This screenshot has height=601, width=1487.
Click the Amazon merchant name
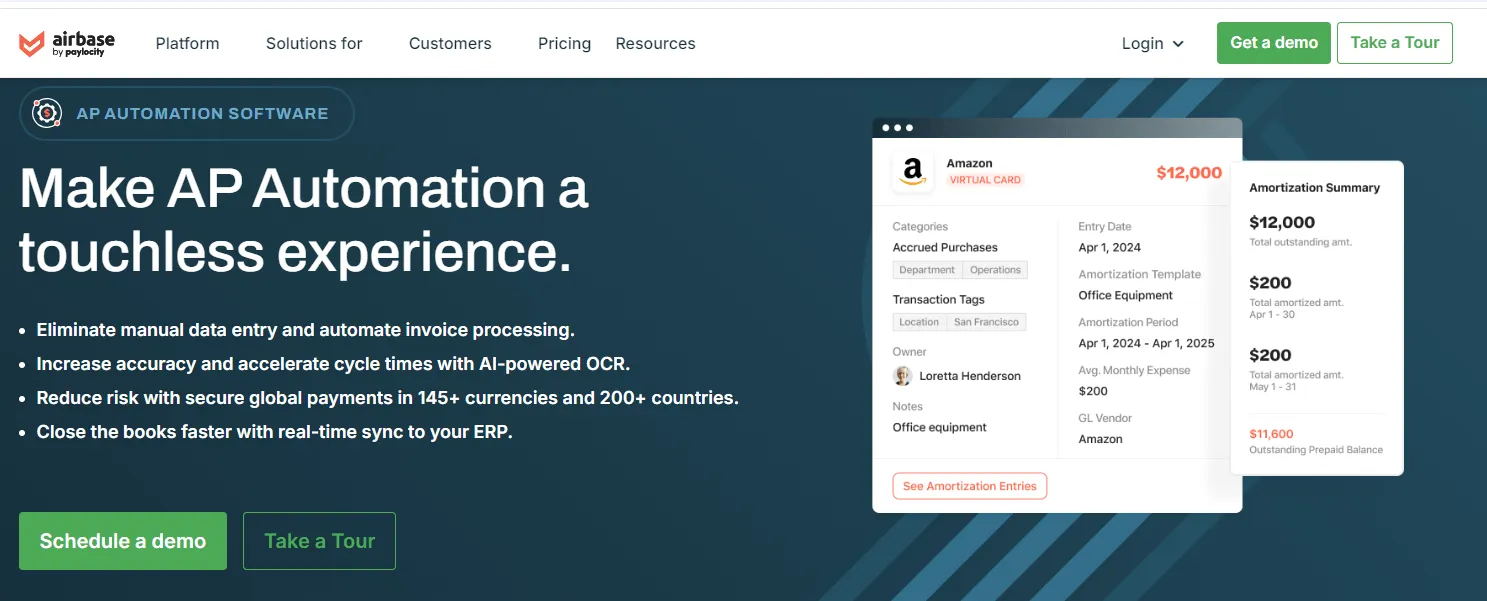970,163
